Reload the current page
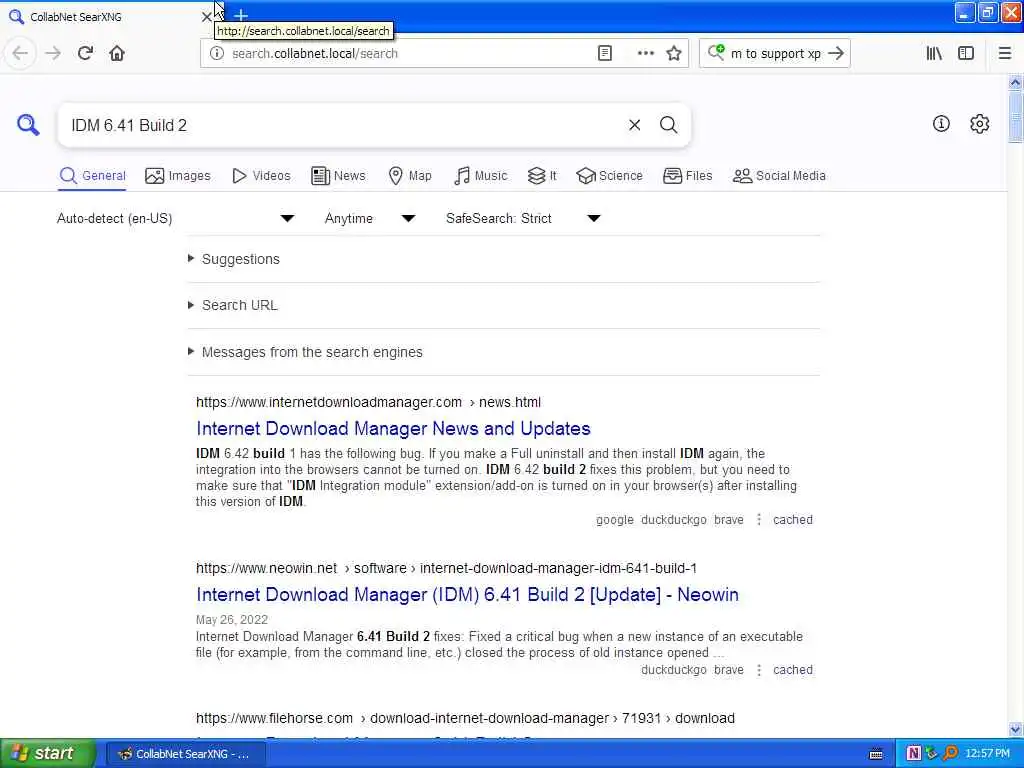Screen dimensions: 1024x768 (x=85, y=53)
